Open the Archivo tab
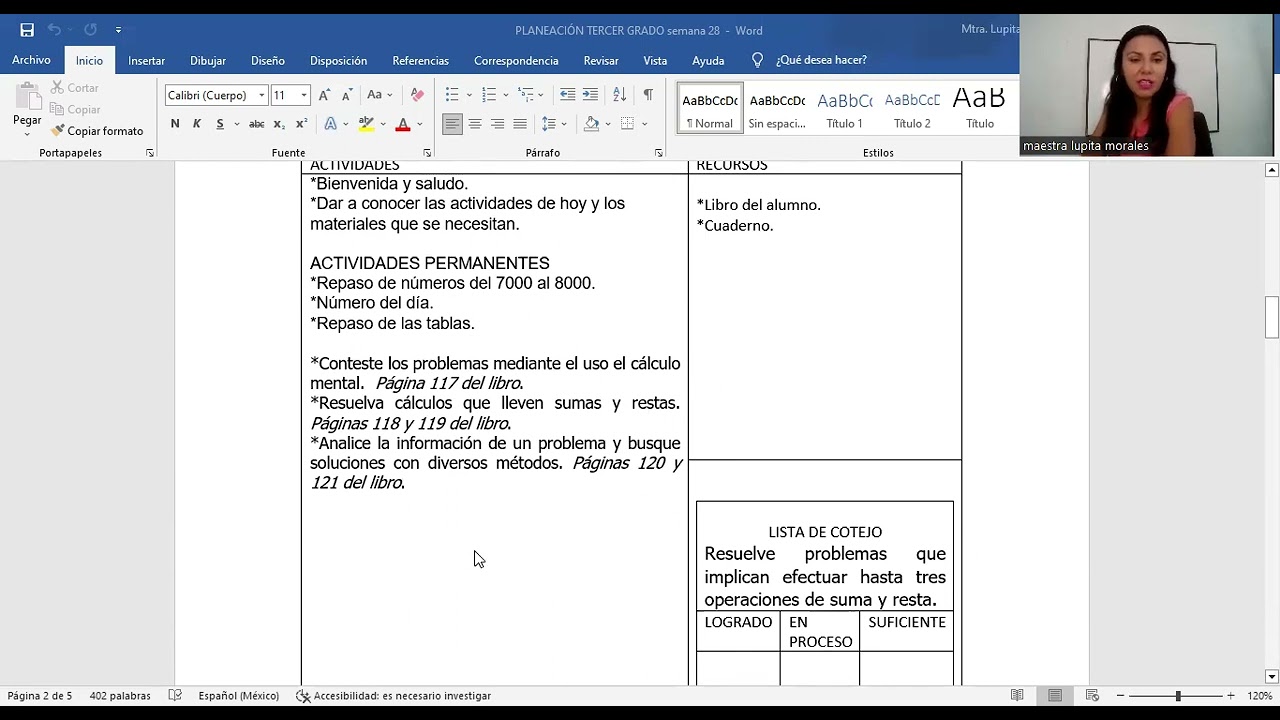This screenshot has height=720, width=1280. pyautogui.click(x=31, y=60)
